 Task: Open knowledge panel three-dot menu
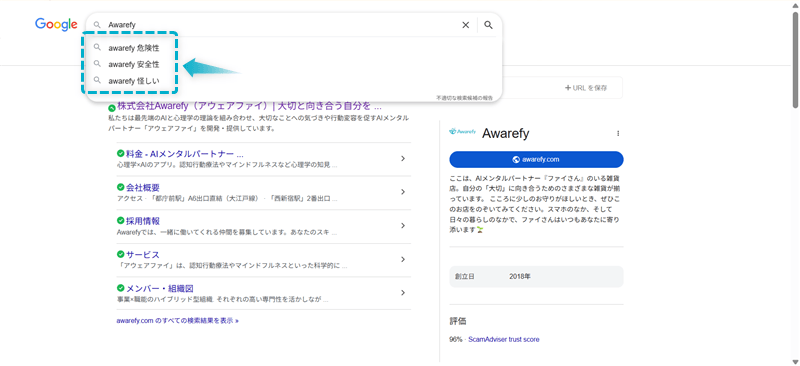point(618,134)
